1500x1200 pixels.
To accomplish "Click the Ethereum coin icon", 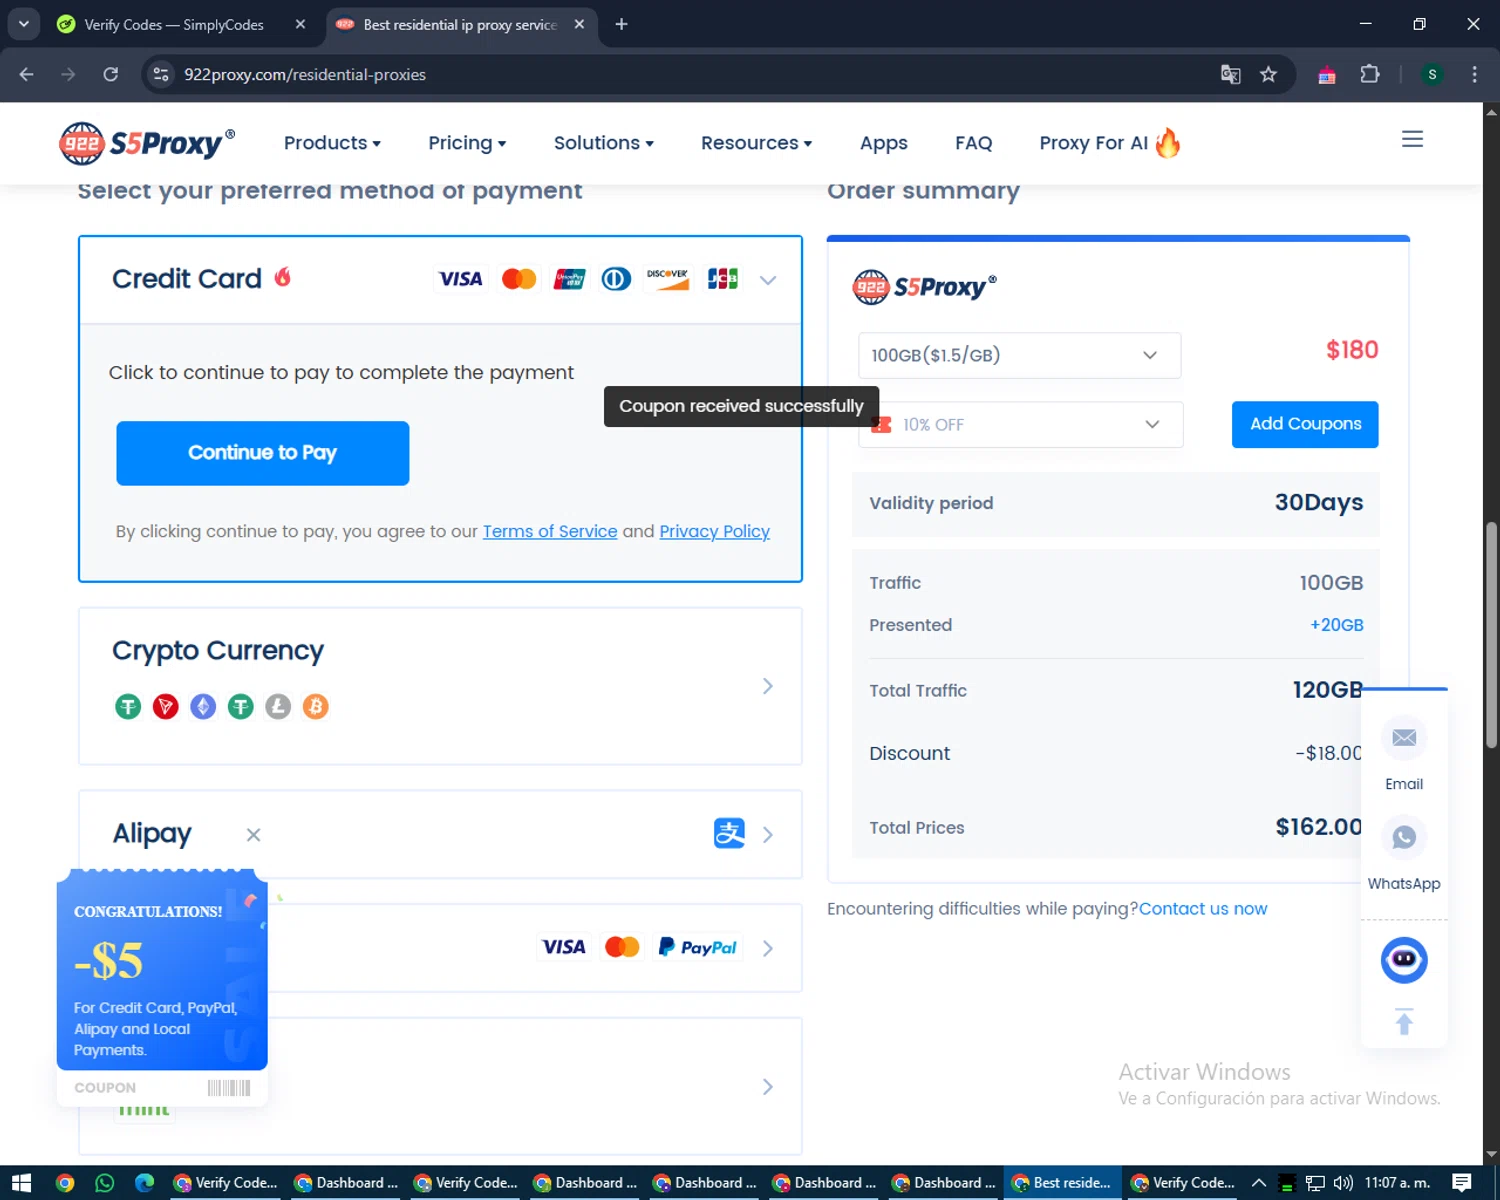I will coord(203,707).
